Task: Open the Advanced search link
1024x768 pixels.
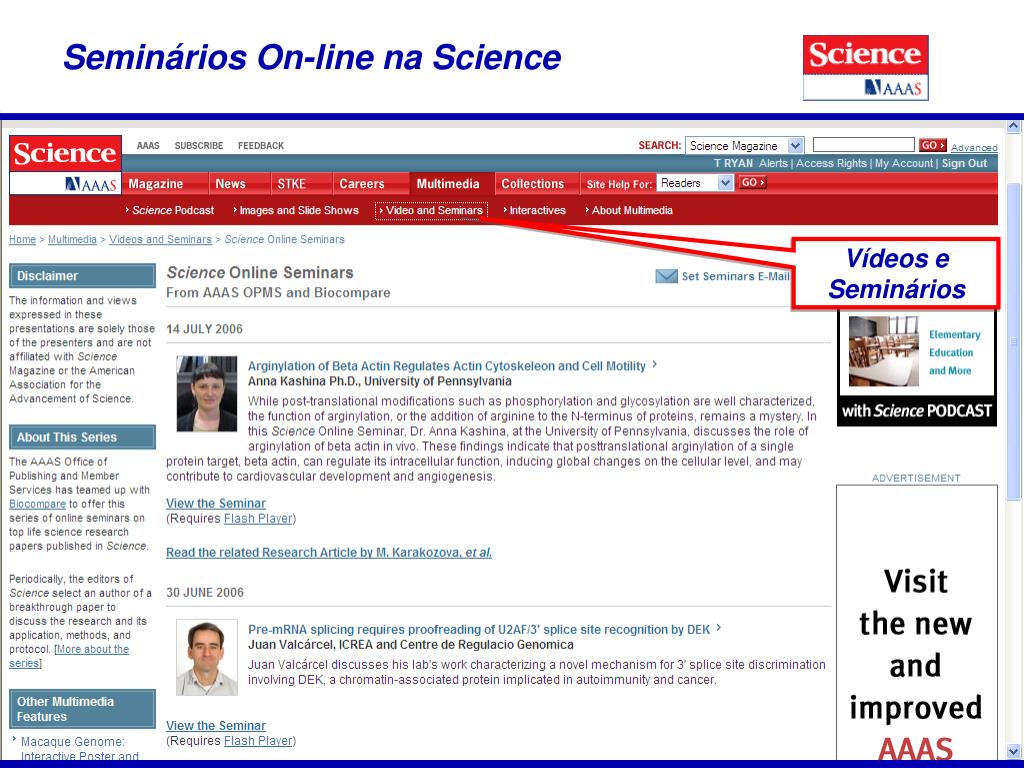Action: coord(974,148)
